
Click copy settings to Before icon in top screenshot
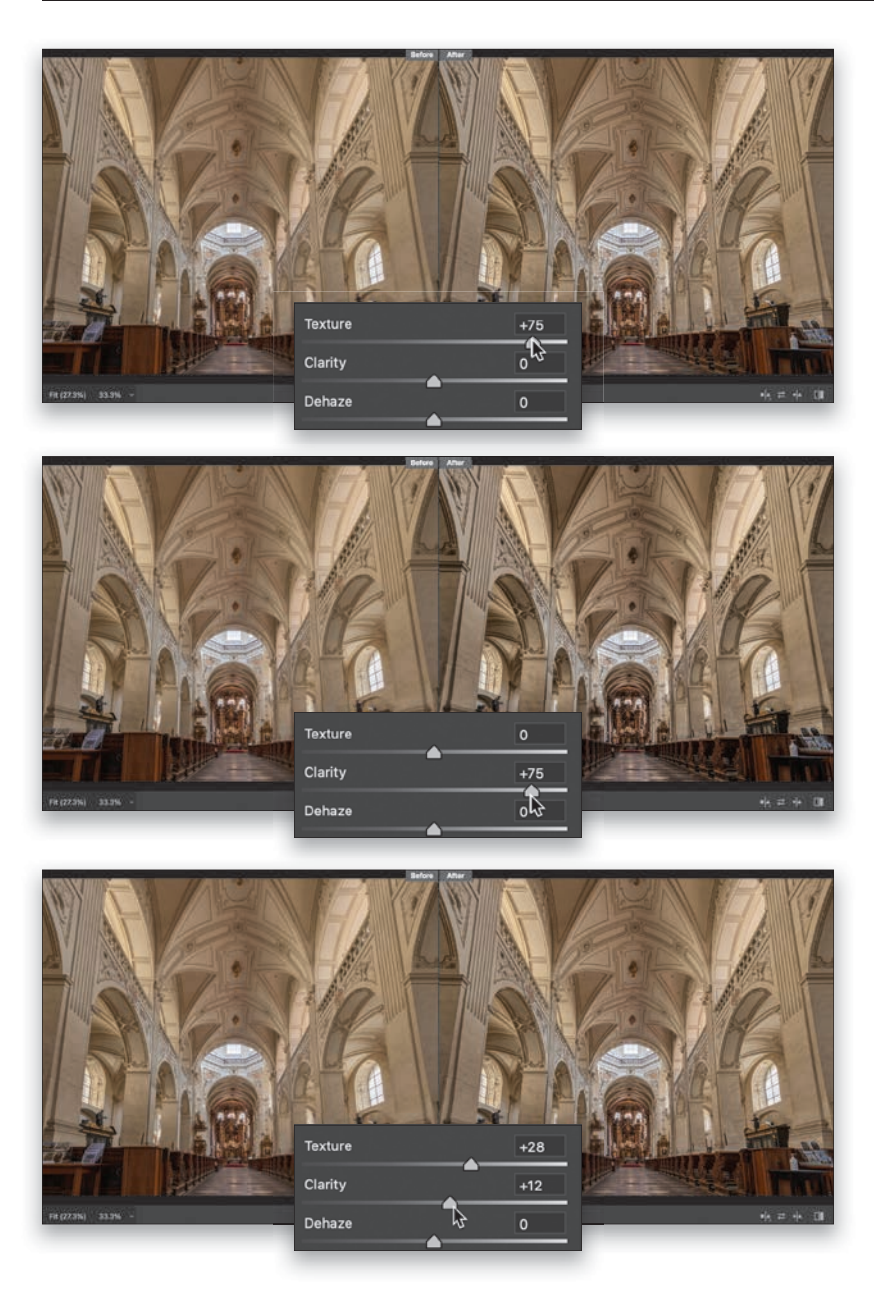[x=797, y=394]
